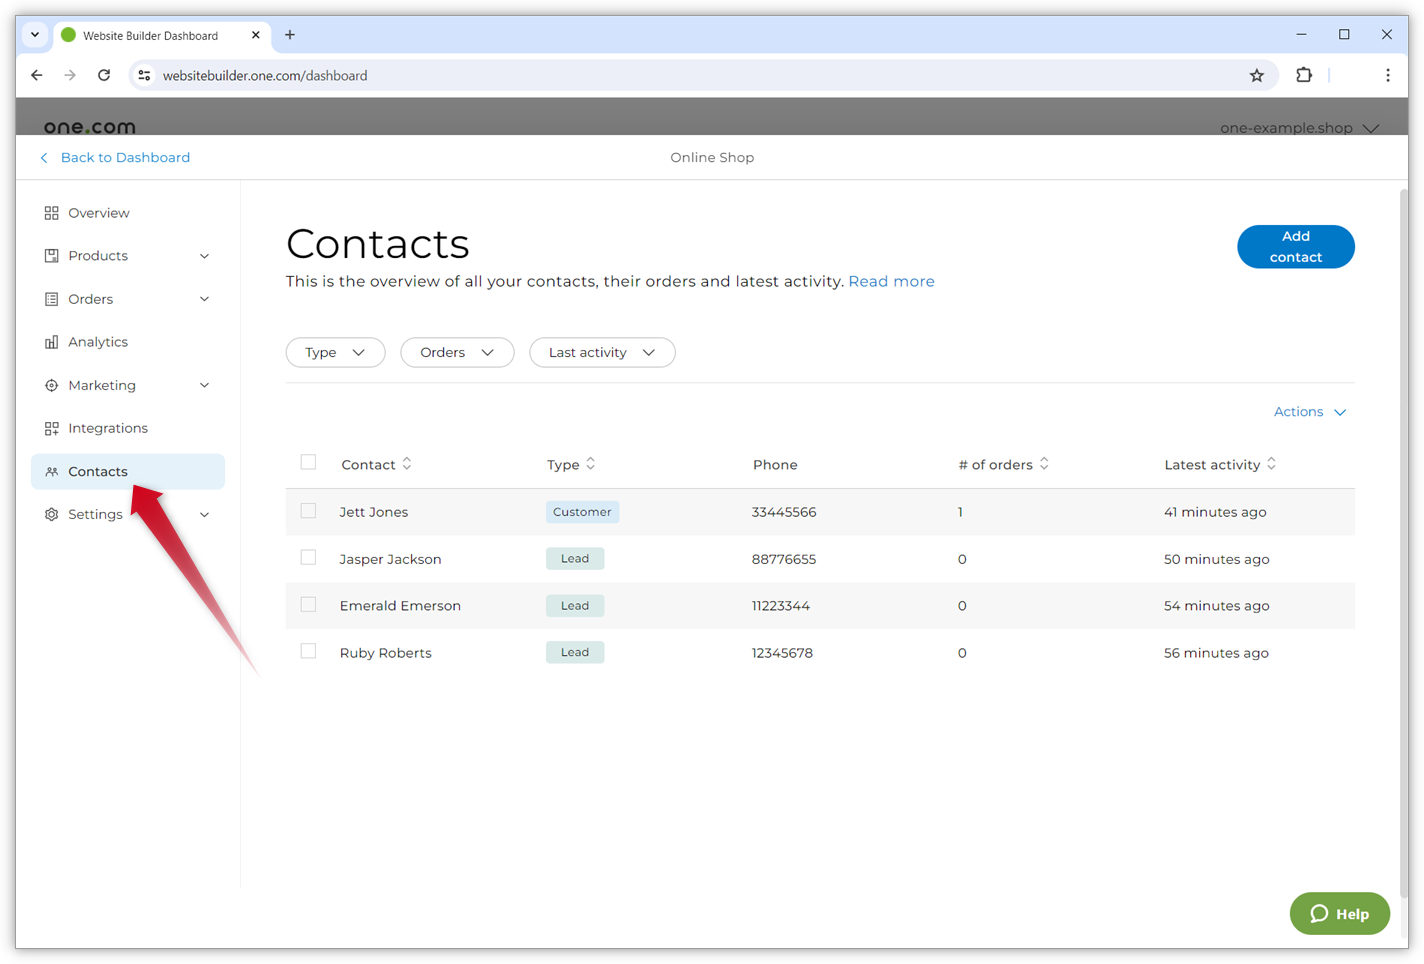Click the Settings gear icon

(x=51, y=514)
